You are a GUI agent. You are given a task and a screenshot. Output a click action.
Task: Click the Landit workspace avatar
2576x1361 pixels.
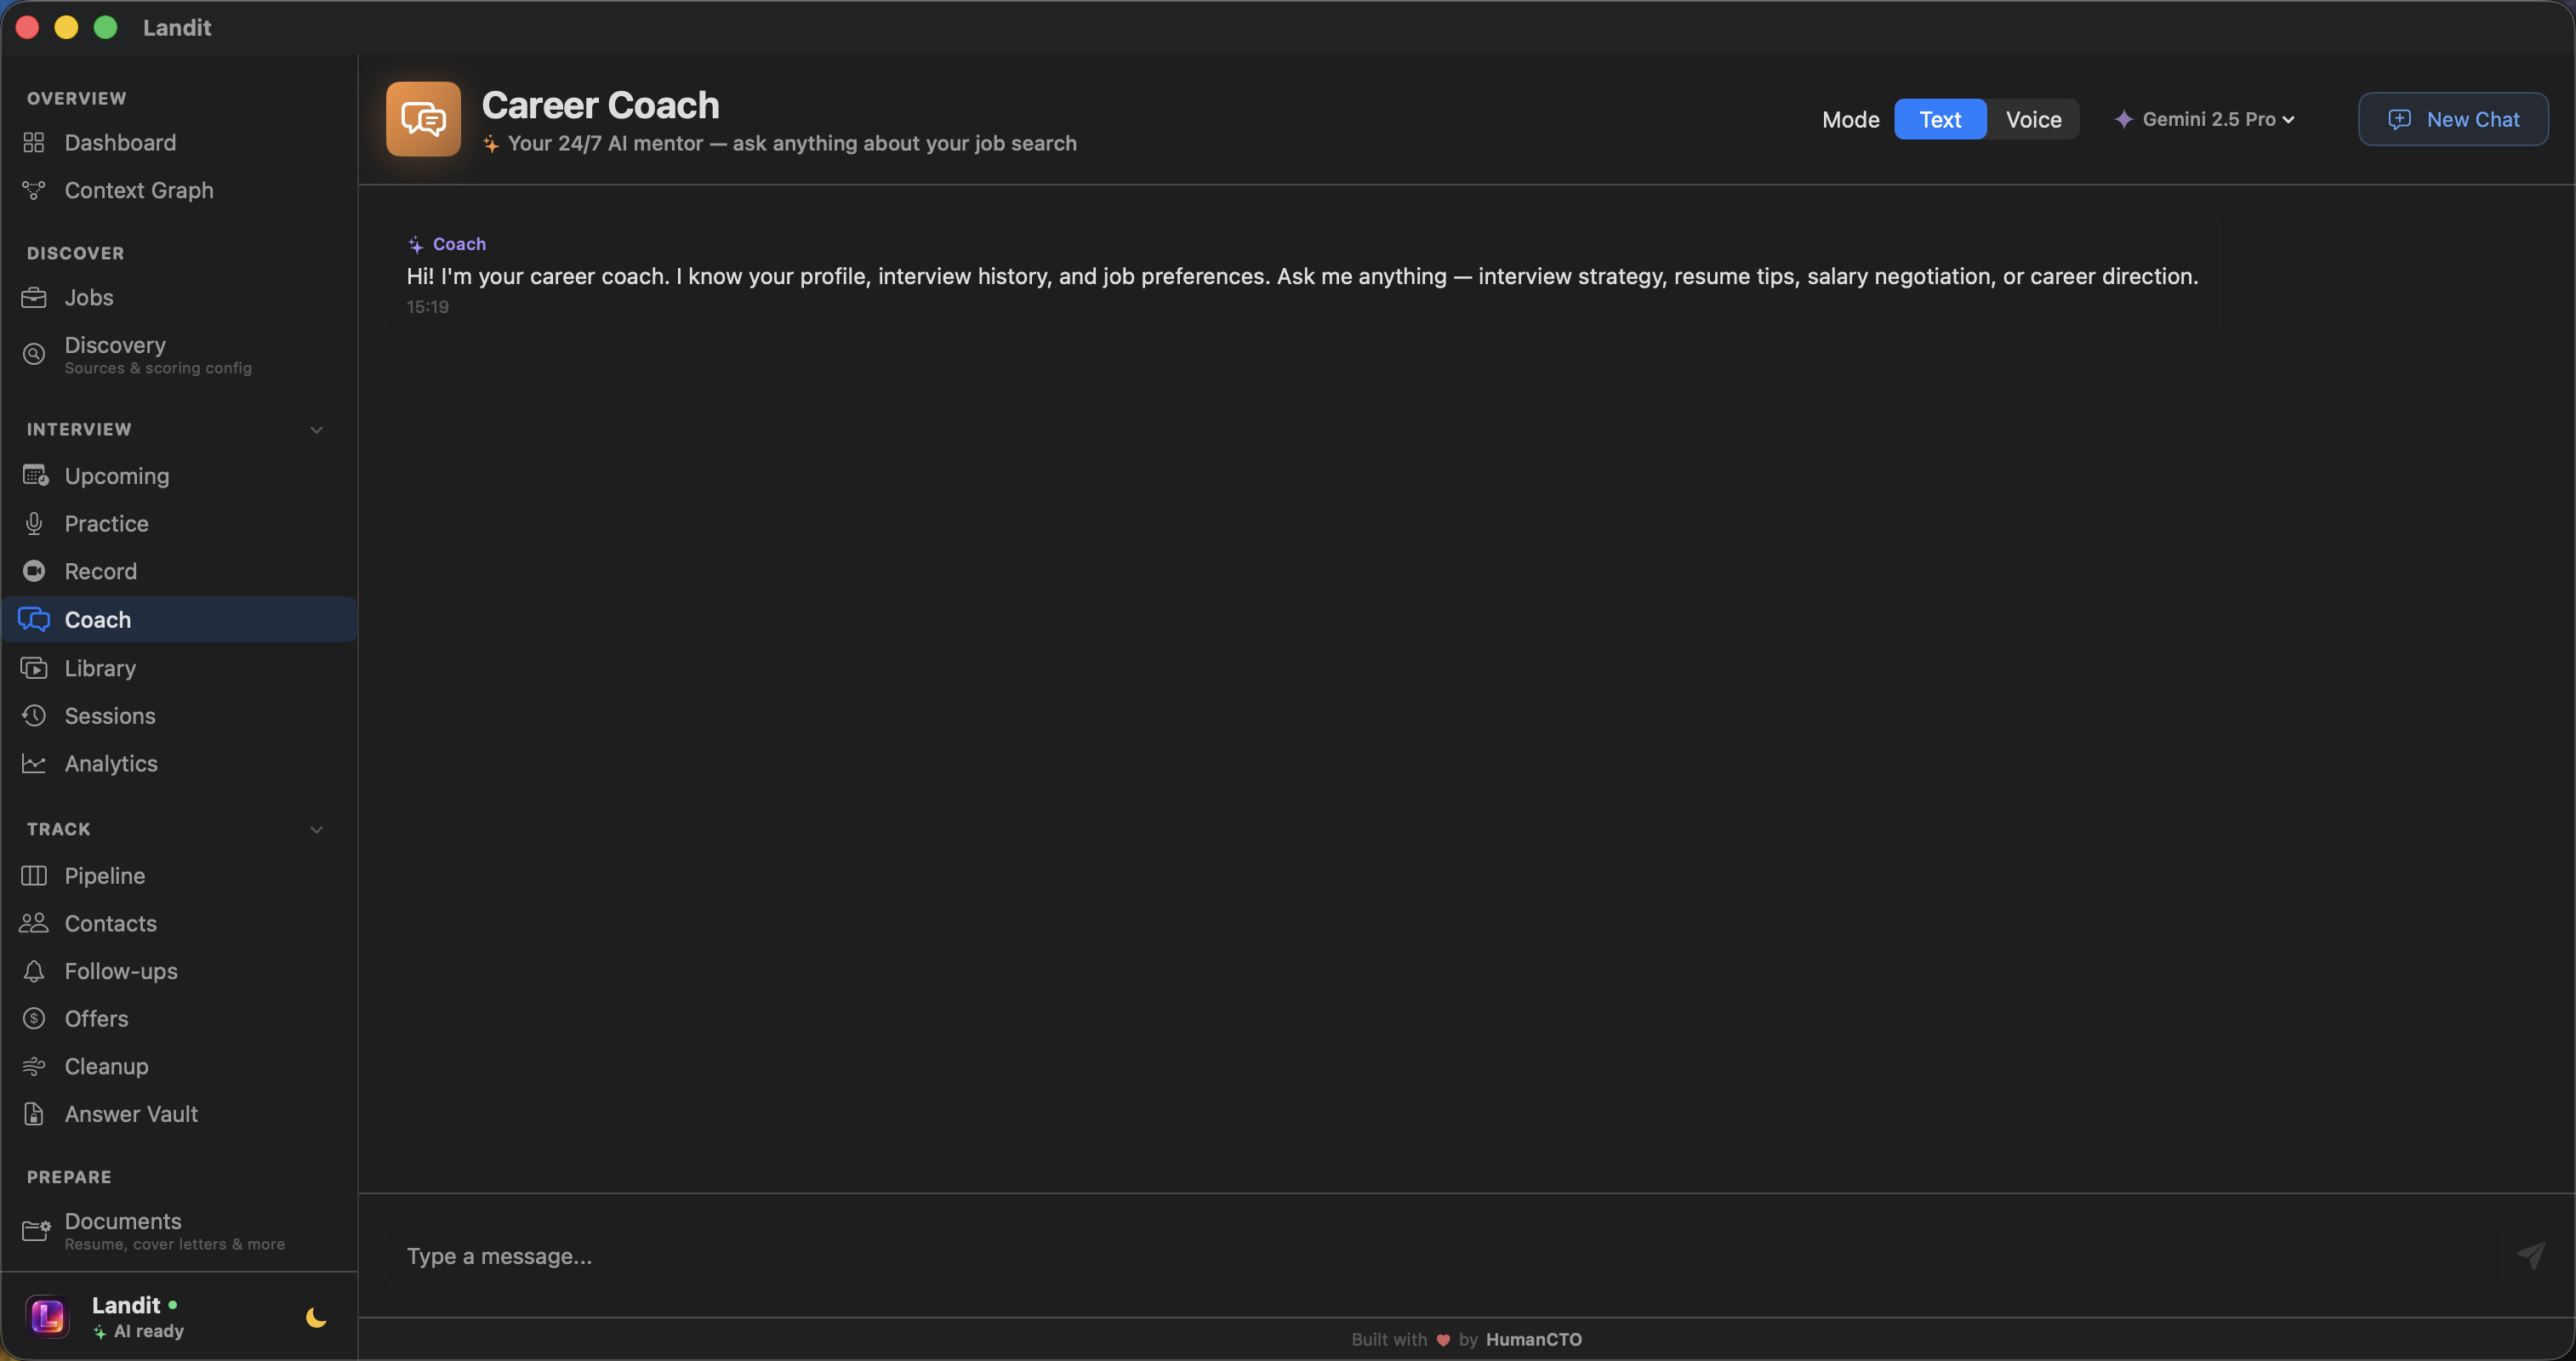(x=47, y=1316)
